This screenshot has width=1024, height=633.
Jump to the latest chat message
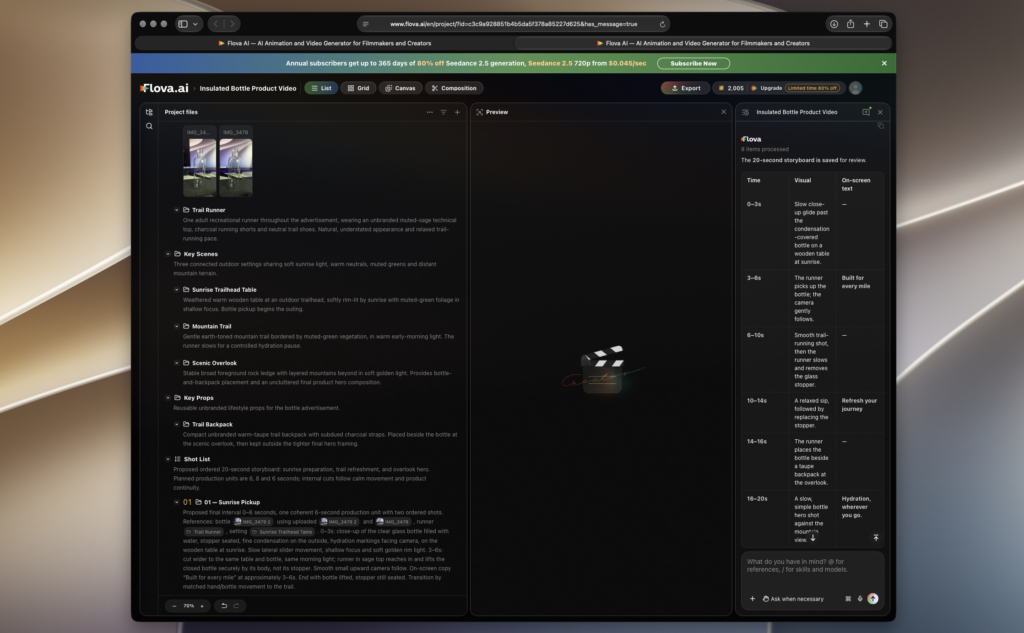(x=813, y=538)
